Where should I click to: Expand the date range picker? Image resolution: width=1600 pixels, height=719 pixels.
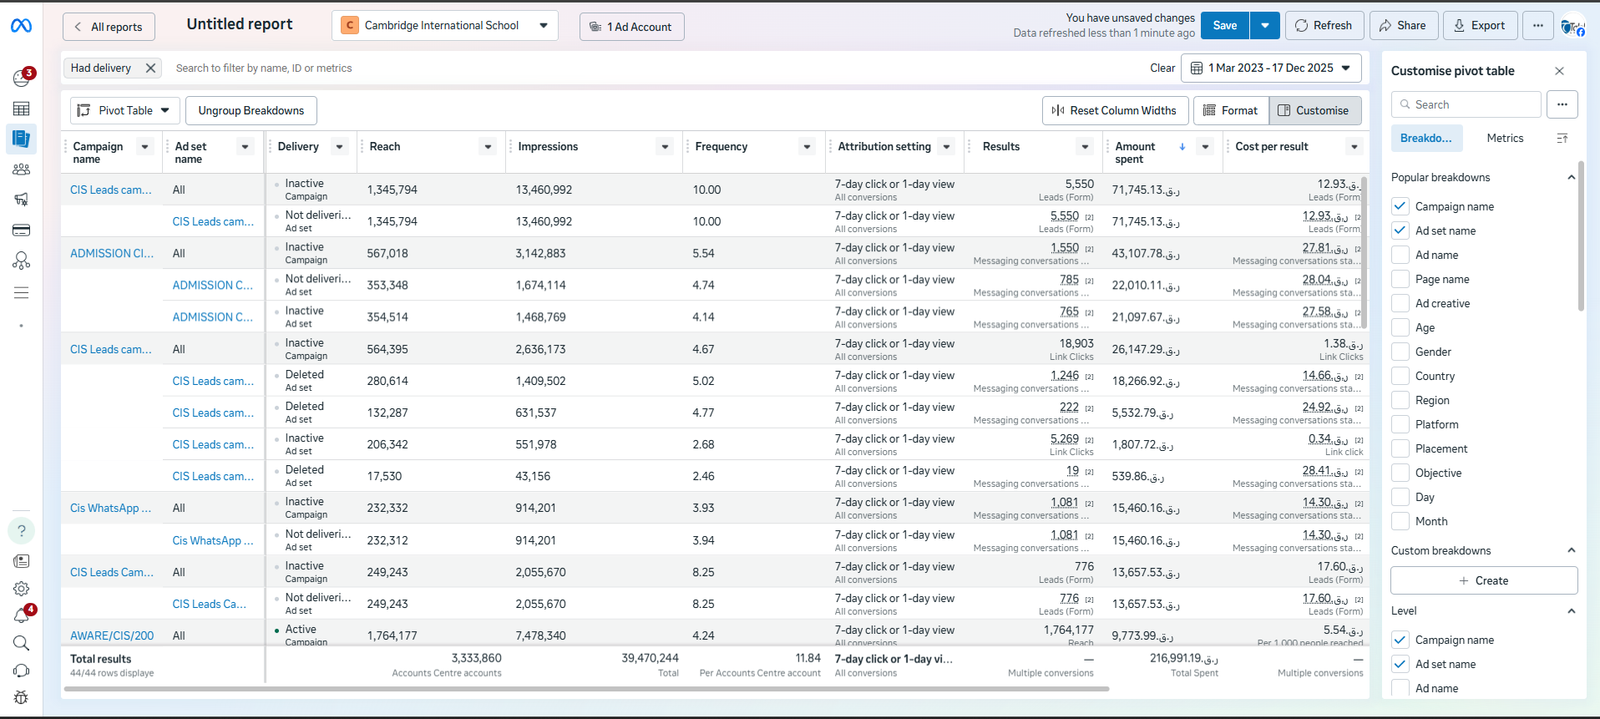coord(1271,68)
